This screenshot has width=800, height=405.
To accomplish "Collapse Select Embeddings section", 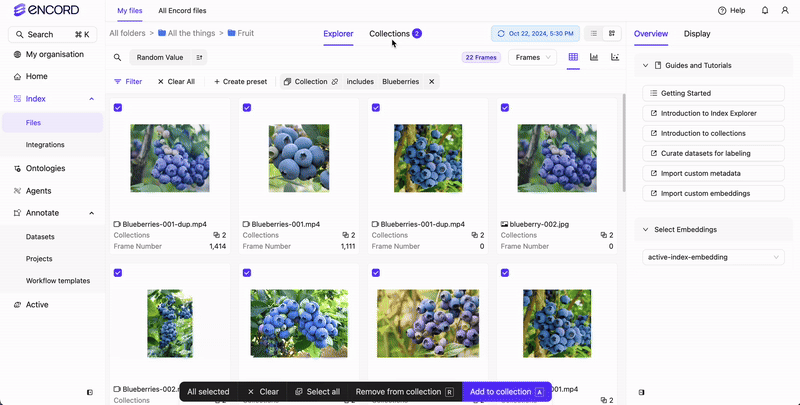I will (645, 230).
